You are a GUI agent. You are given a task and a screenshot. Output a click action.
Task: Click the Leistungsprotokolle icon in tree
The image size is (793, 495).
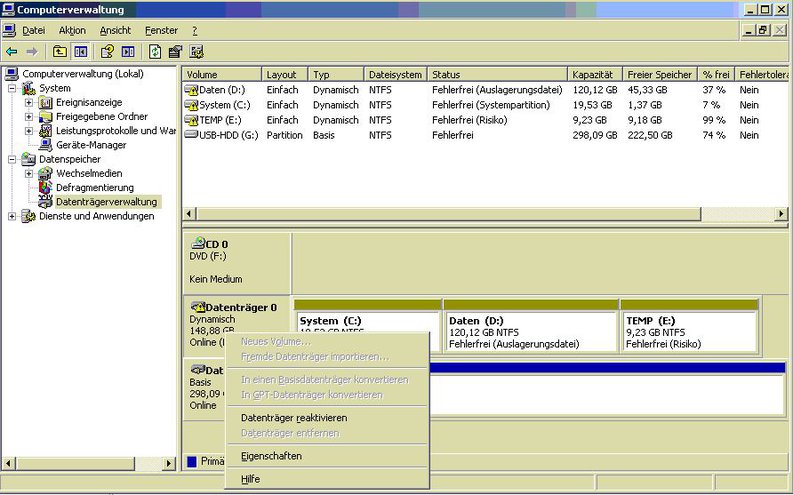pos(46,131)
